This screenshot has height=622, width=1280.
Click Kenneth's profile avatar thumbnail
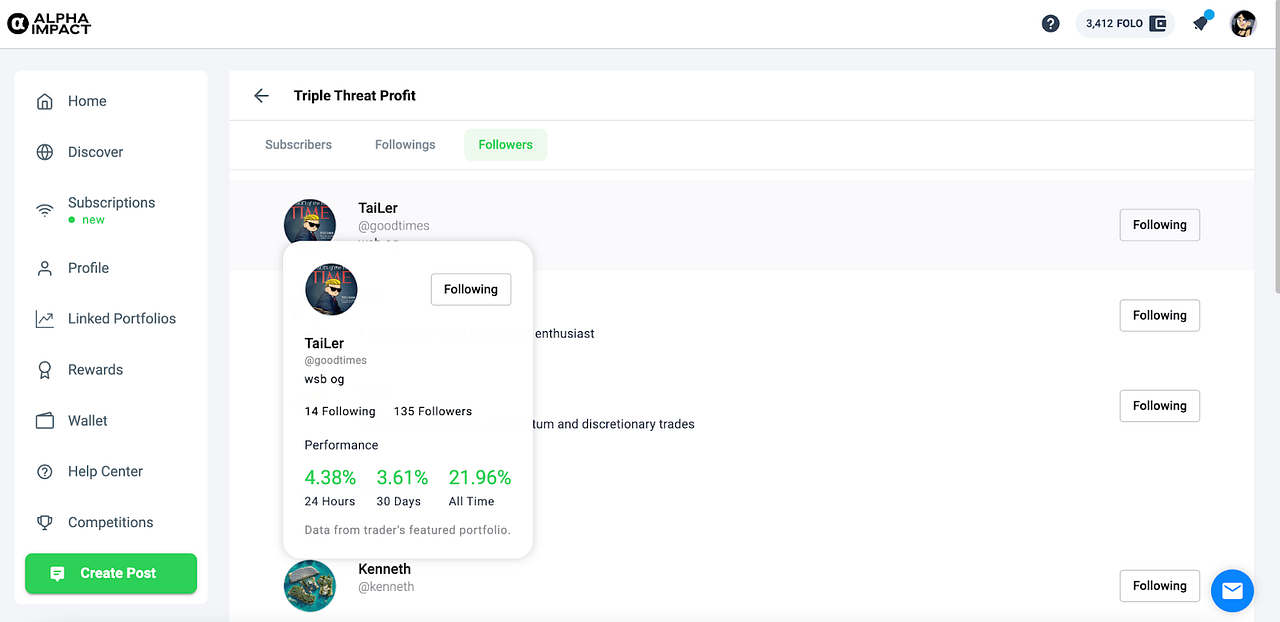[x=310, y=585]
